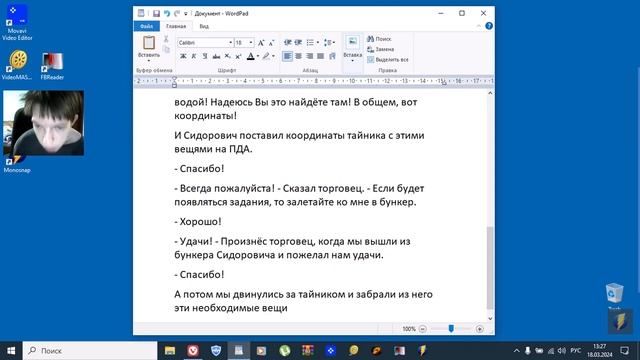This screenshot has width=640, height=360.
Task: Toggle subscript formatting
Action: pyautogui.click(x=227, y=56)
